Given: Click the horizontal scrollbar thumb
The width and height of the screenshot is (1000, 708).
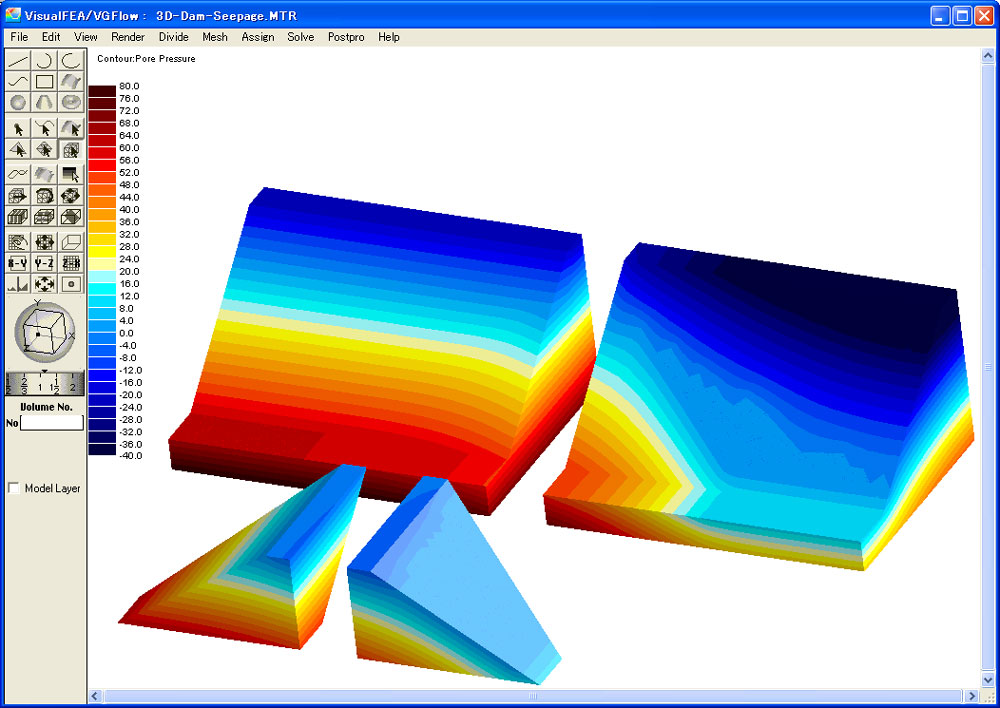Looking at the screenshot, I should coord(533,696).
